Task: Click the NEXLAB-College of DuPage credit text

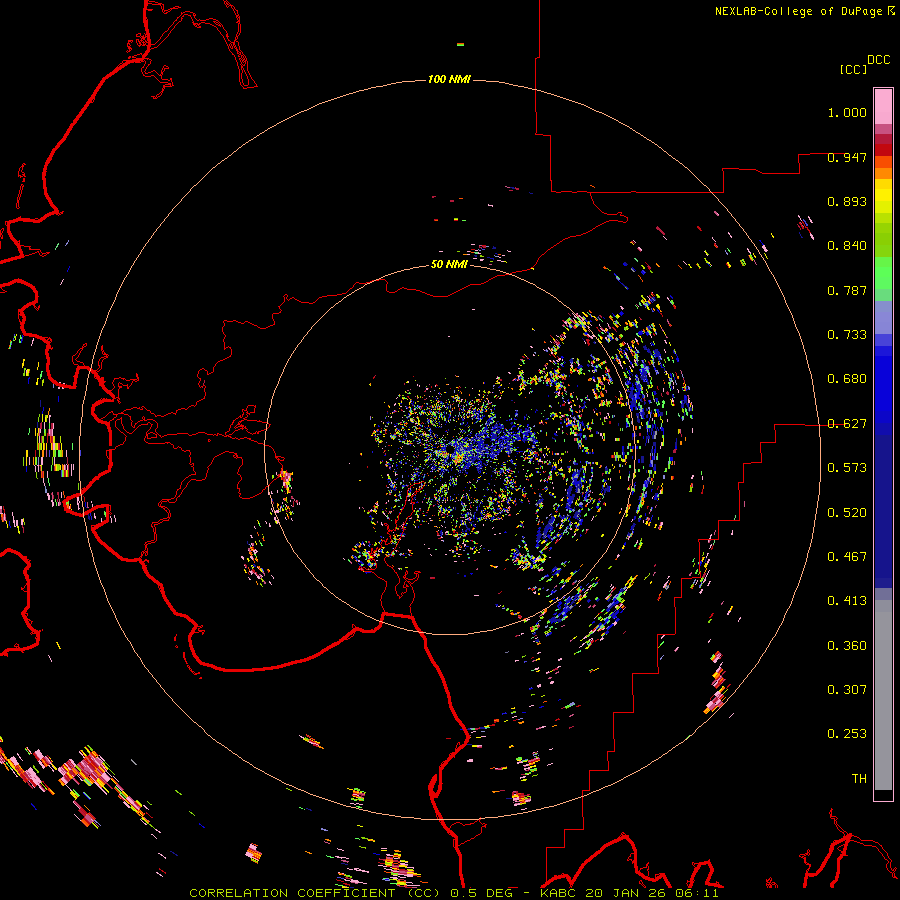Action: 798,11
